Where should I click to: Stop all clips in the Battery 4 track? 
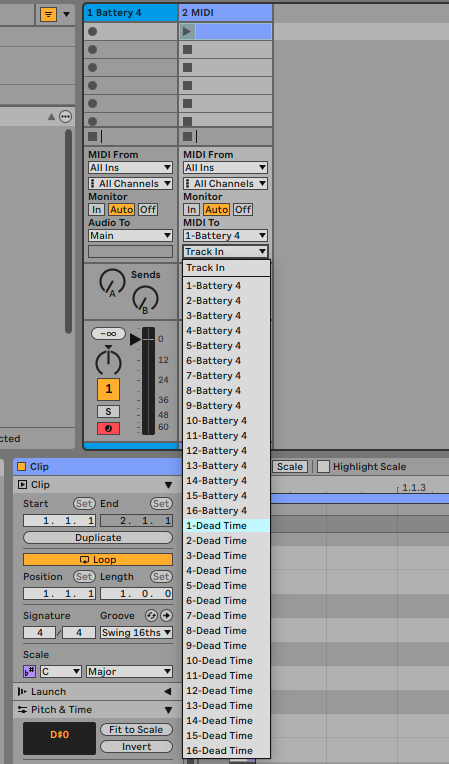pos(93,136)
